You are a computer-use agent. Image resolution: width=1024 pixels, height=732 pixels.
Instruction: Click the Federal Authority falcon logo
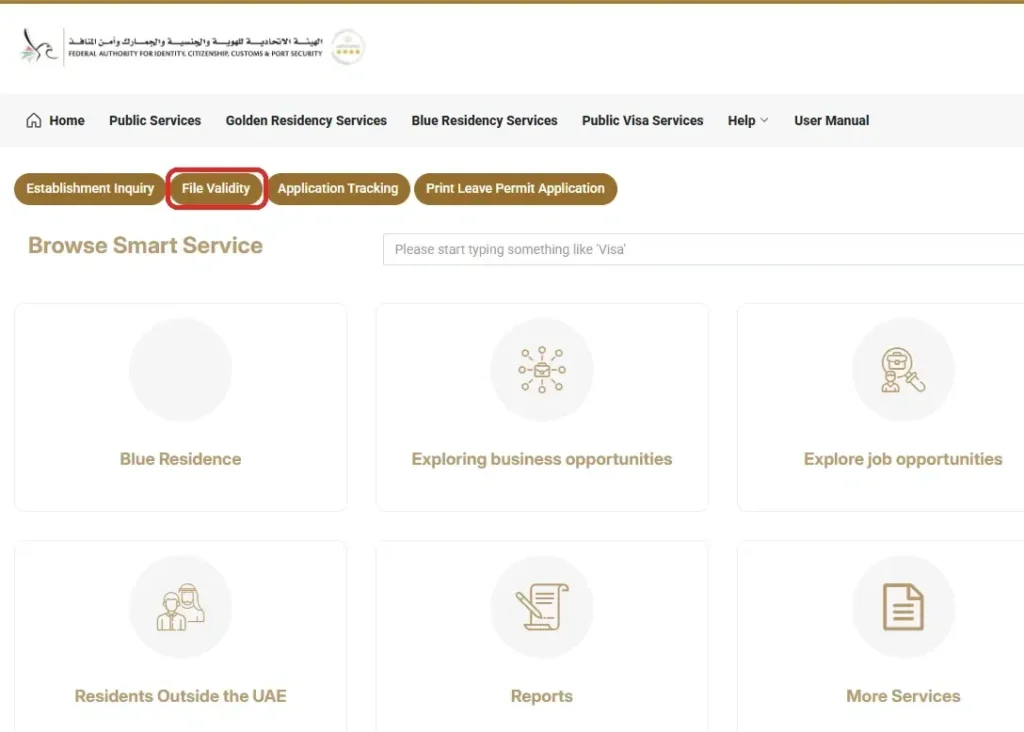[39, 46]
